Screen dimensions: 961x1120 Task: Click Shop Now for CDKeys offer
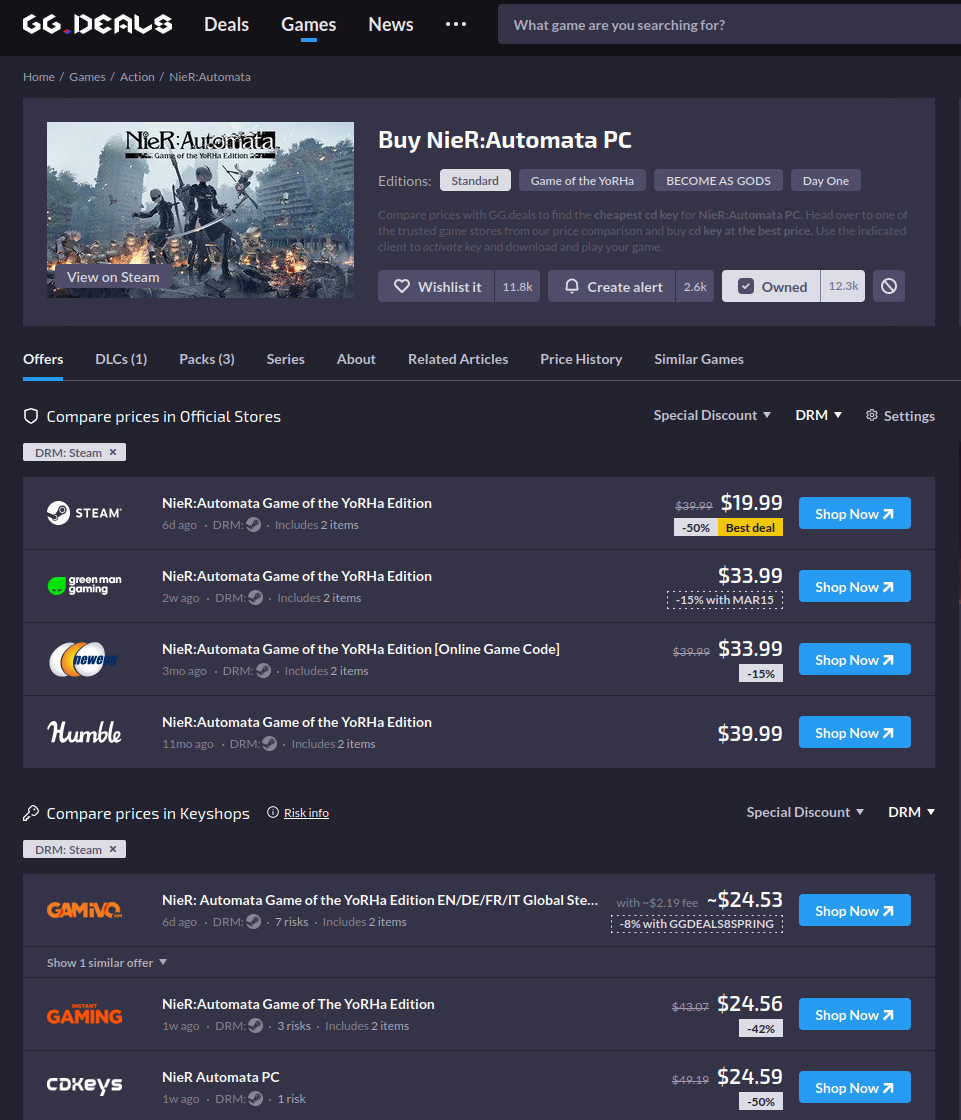855,1087
